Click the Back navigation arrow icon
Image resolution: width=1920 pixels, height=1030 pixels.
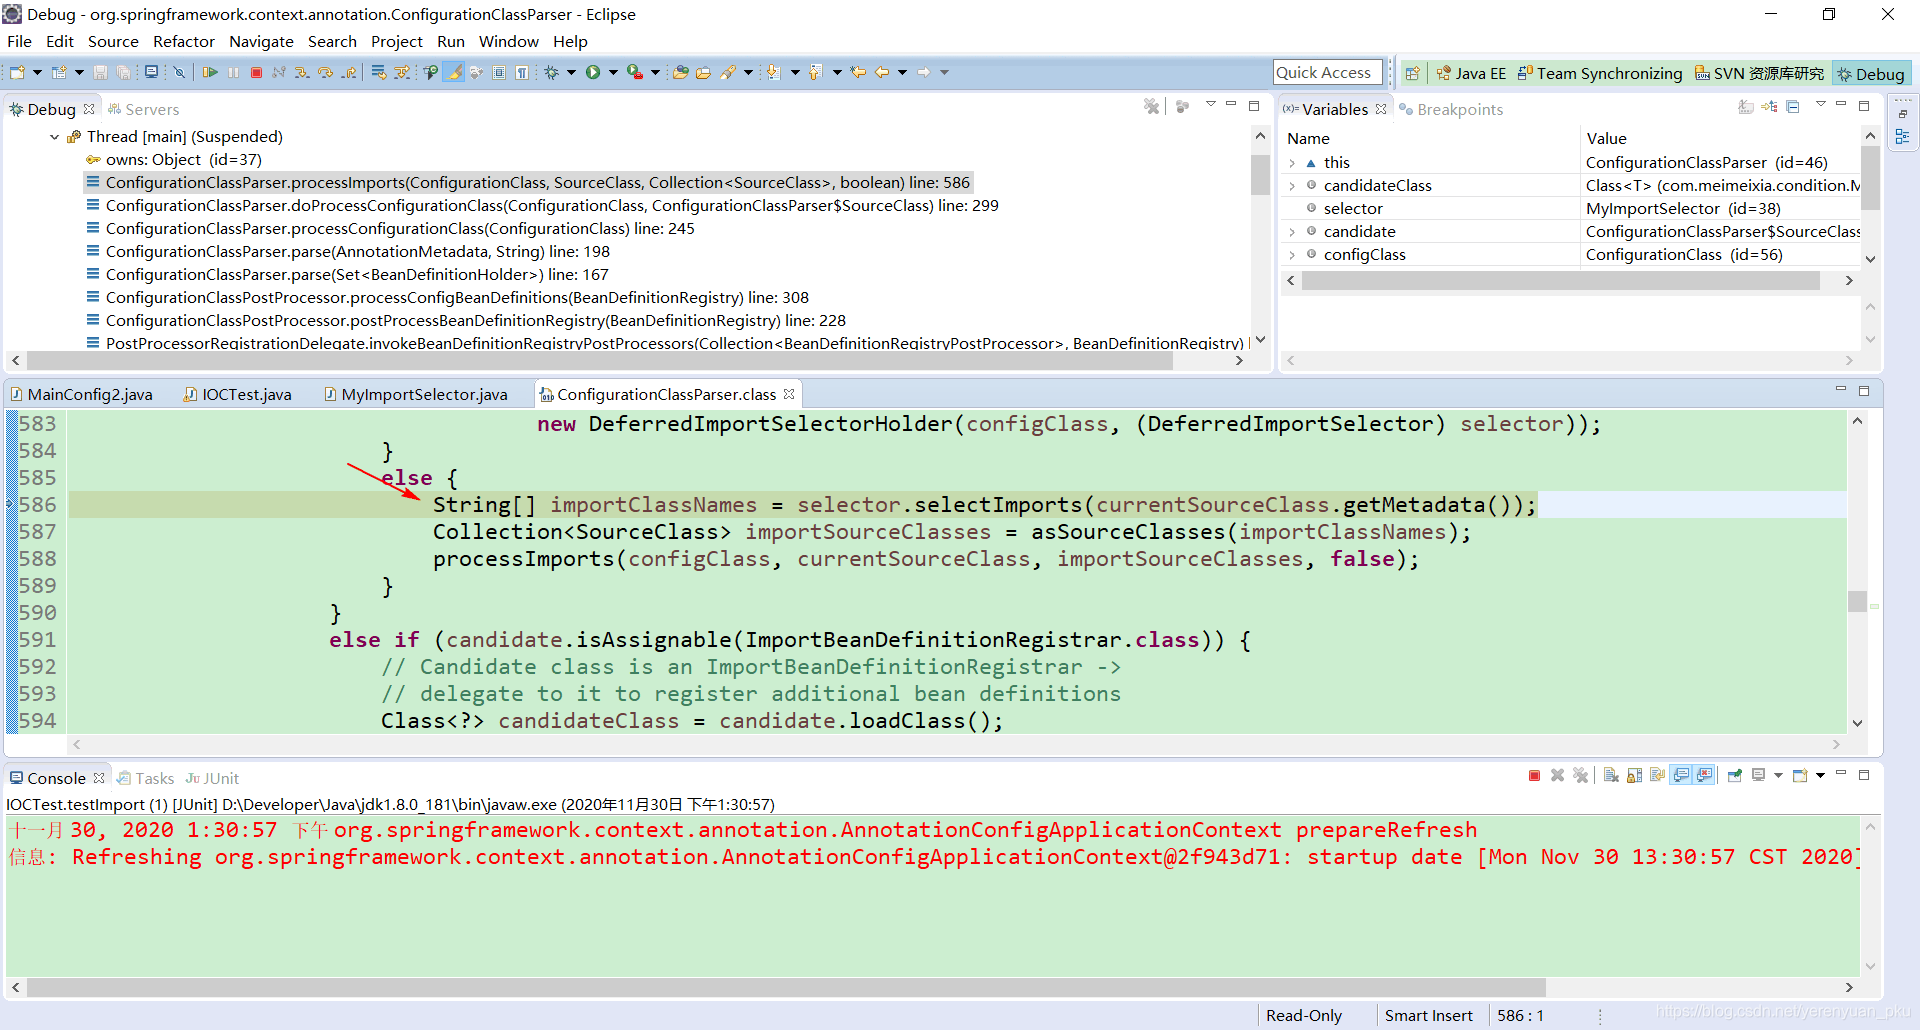(882, 72)
